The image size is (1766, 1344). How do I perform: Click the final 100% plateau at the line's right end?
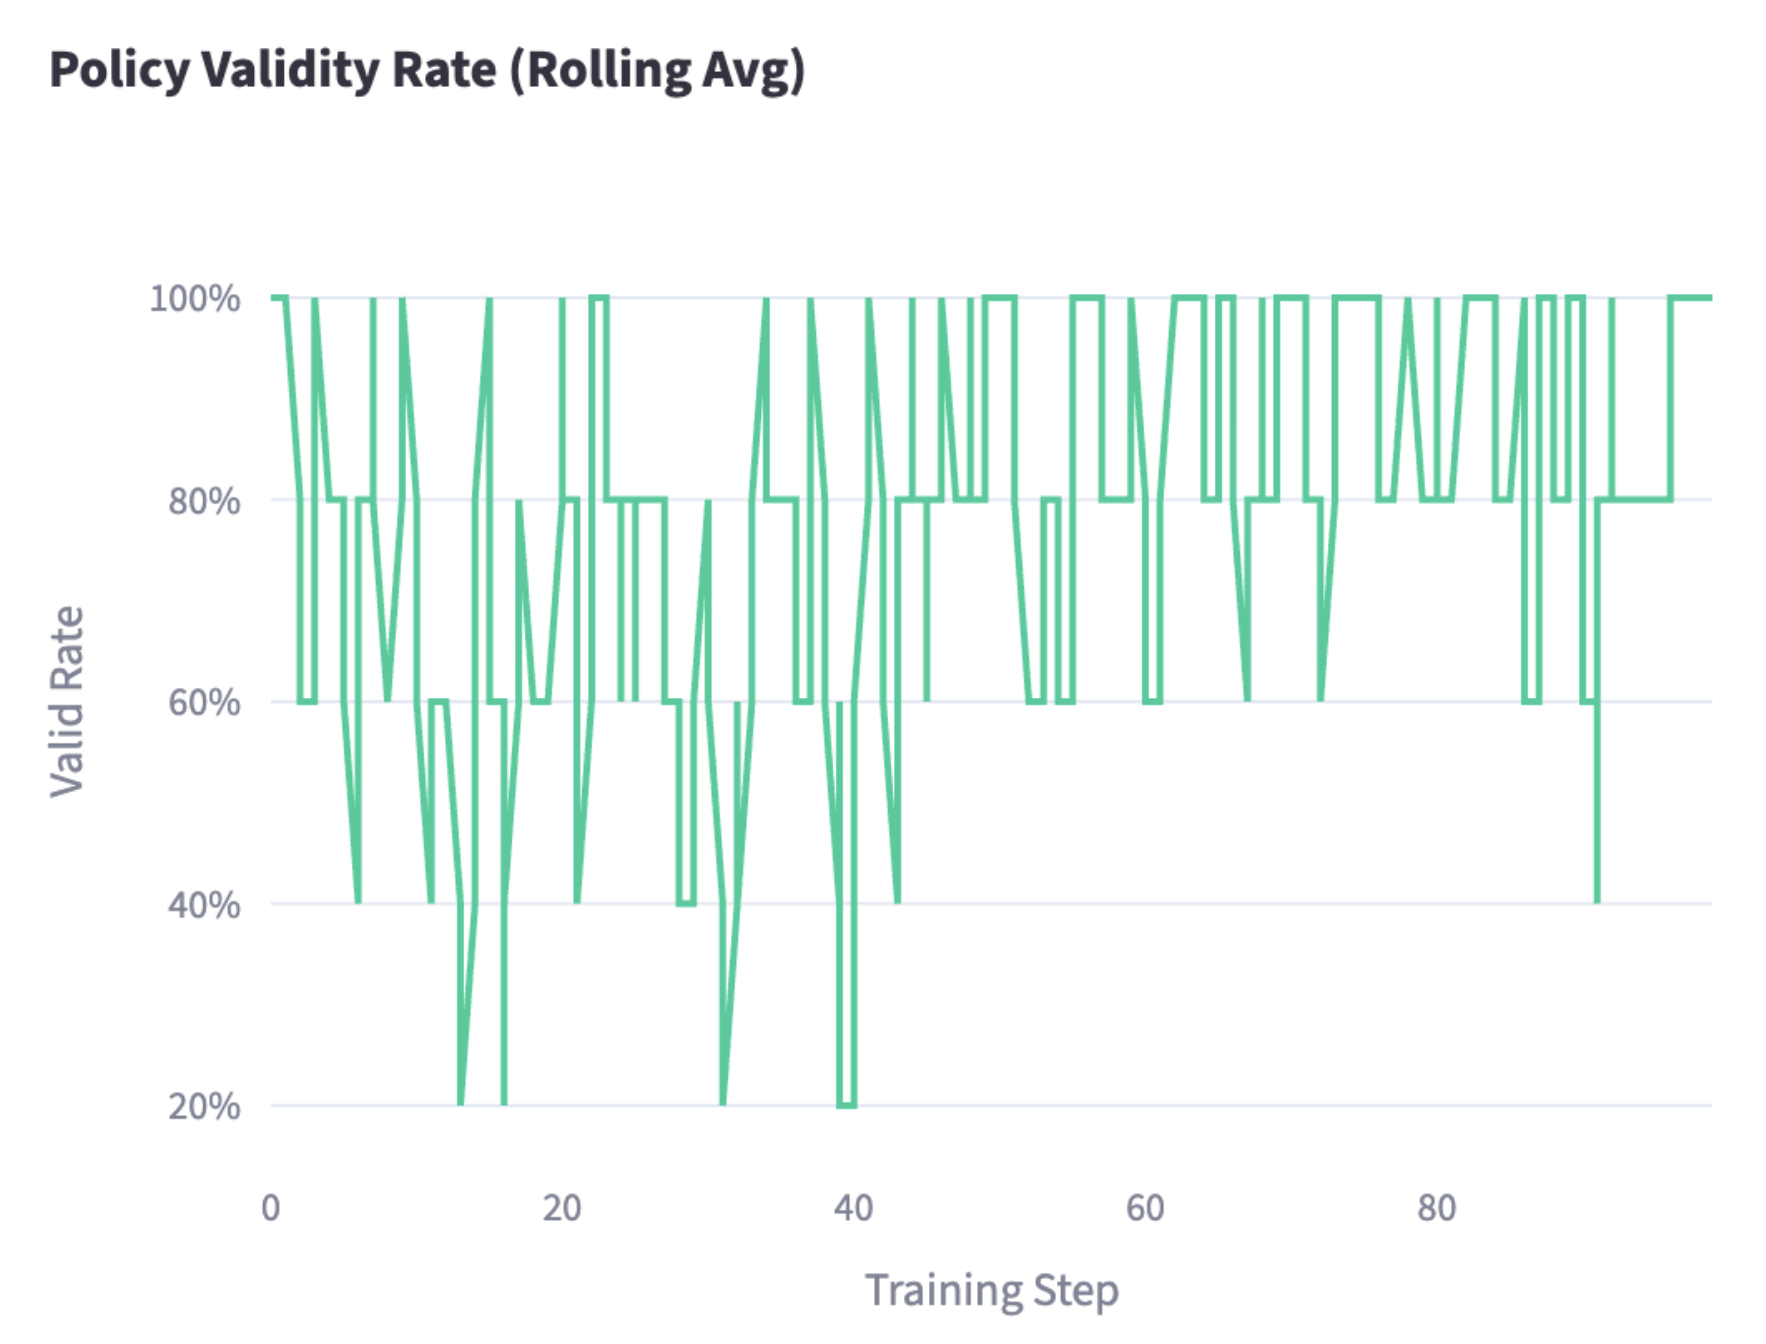point(1692,298)
